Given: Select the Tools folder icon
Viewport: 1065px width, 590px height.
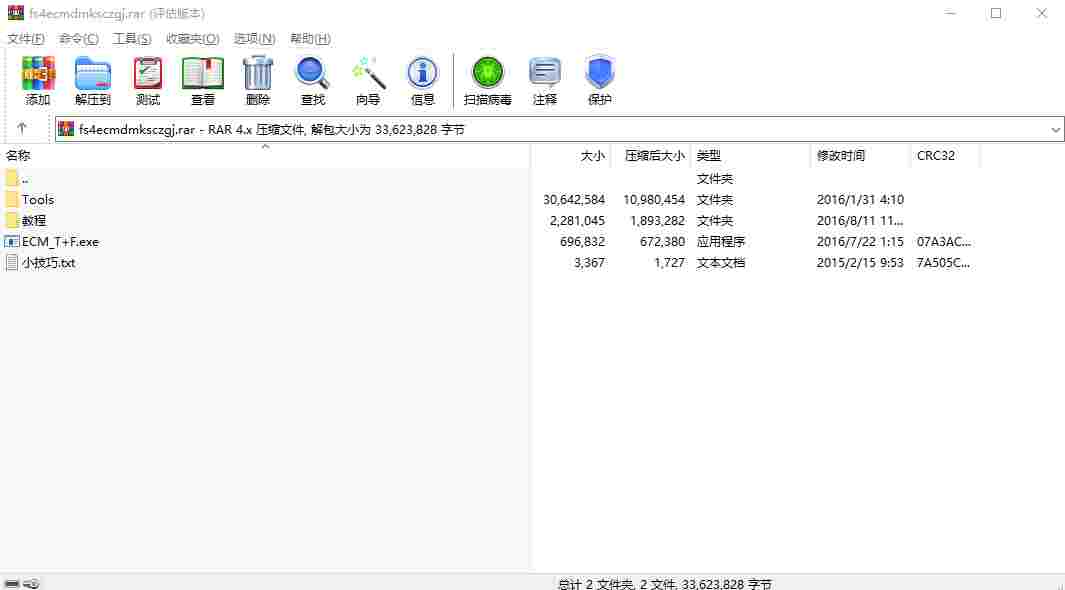Looking at the screenshot, I should (x=12, y=199).
